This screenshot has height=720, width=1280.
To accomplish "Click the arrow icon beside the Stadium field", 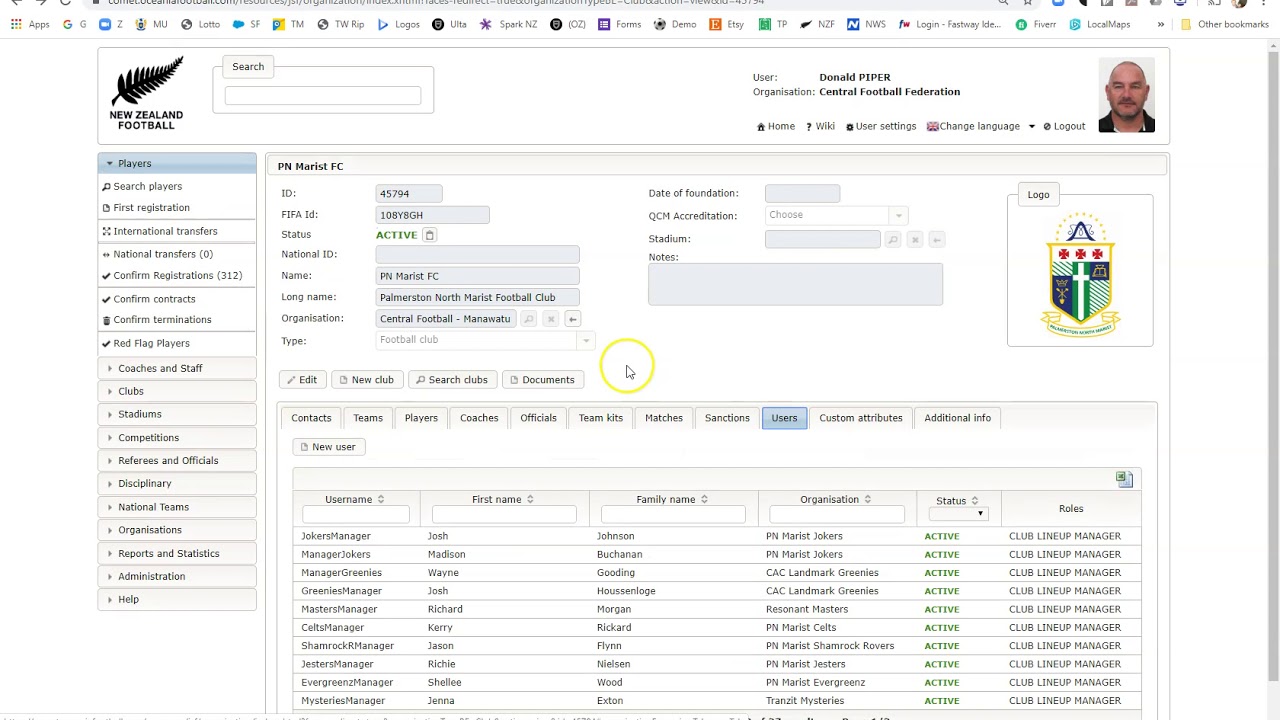I will 936,240.
